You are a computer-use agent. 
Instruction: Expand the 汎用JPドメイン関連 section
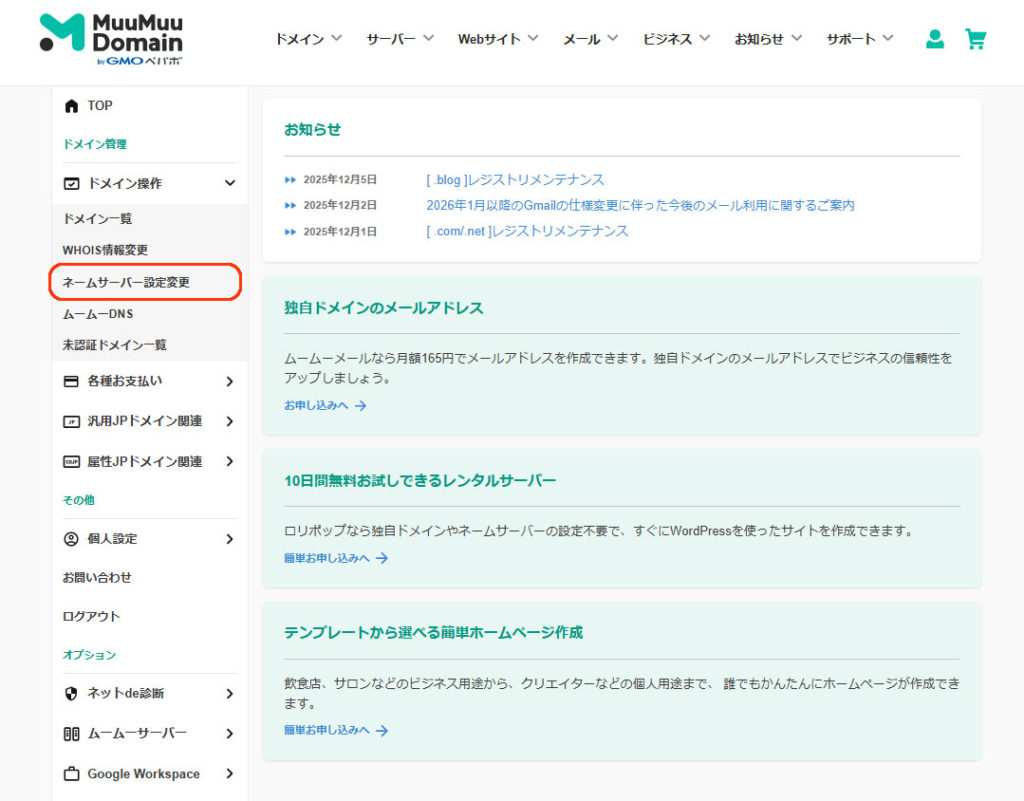point(229,422)
